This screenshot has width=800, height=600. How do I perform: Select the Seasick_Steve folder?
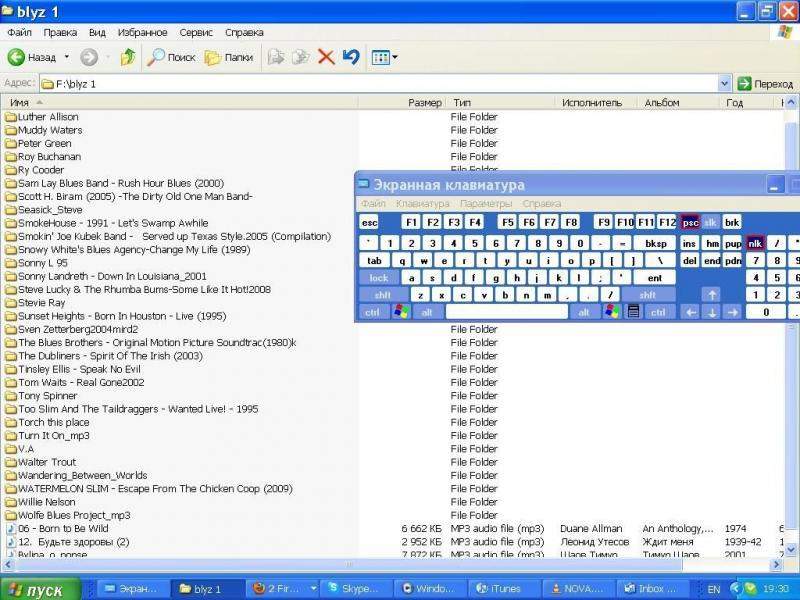click(44, 210)
